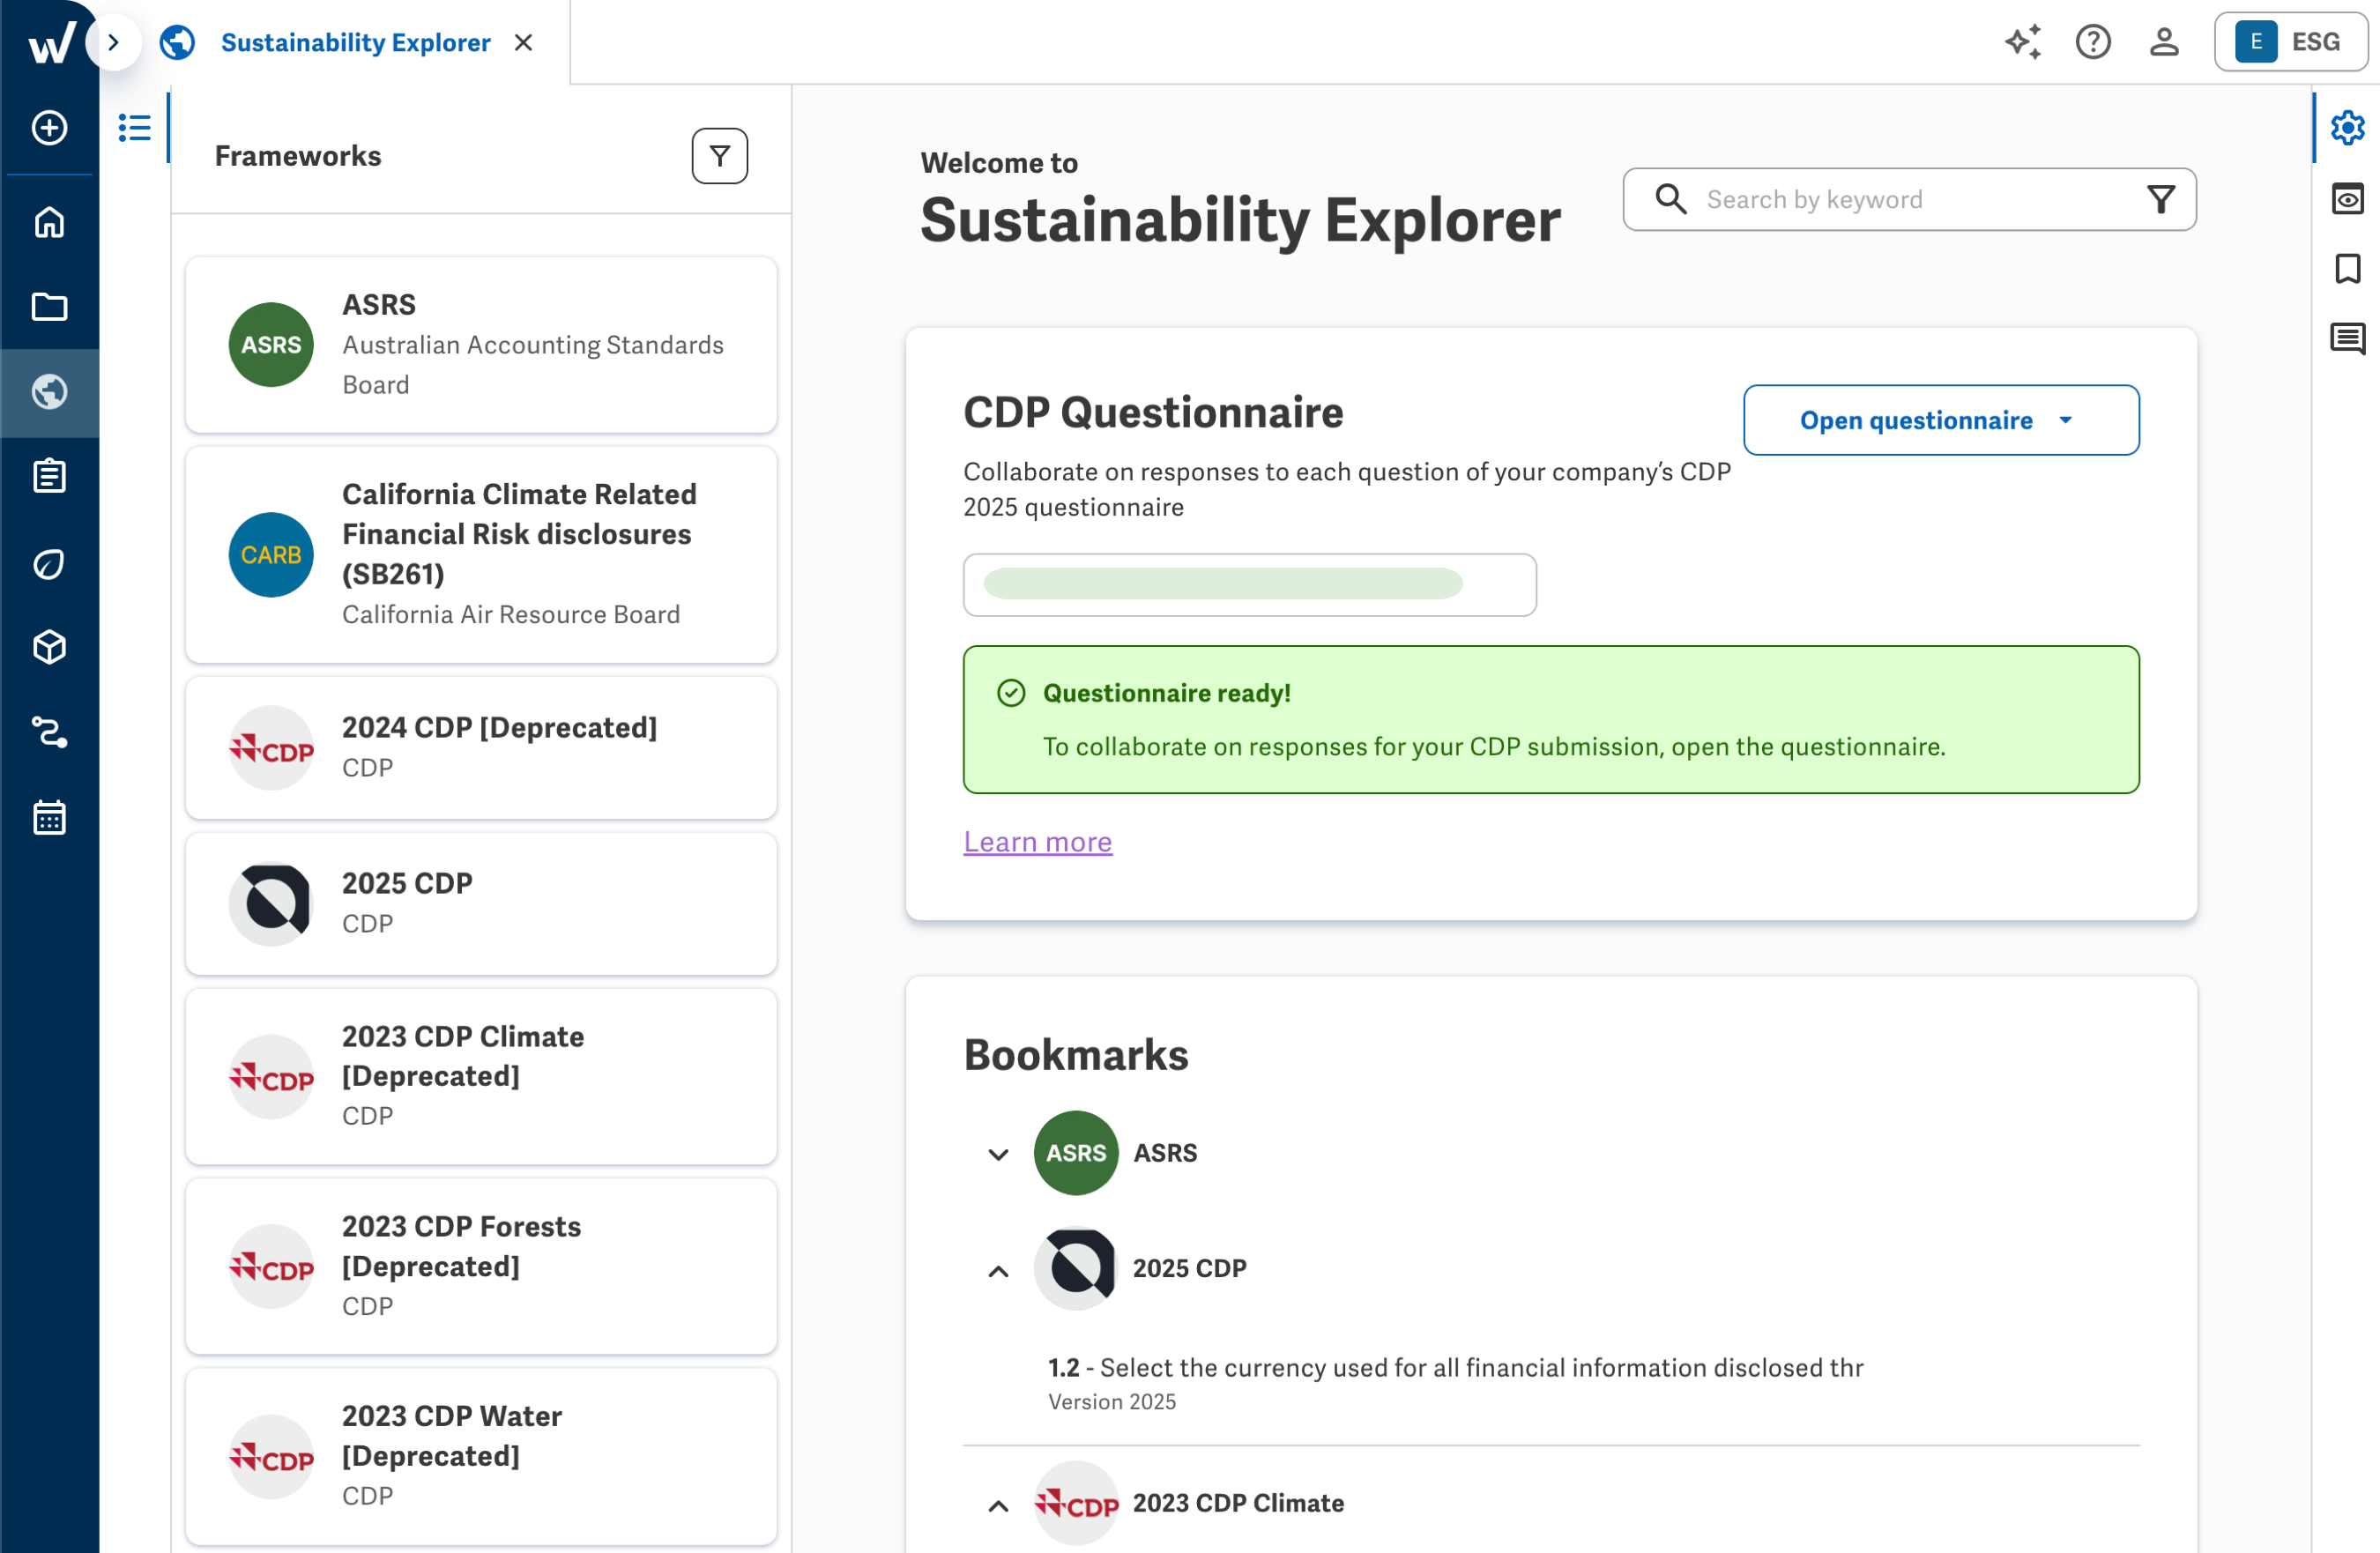Open the AI sparkle assistant icon
The width and height of the screenshot is (2380, 1553).
coord(2023,42)
